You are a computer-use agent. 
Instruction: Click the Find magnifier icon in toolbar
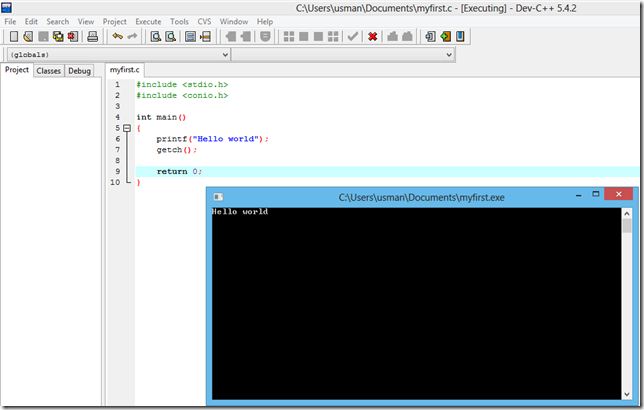[x=155, y=37]
